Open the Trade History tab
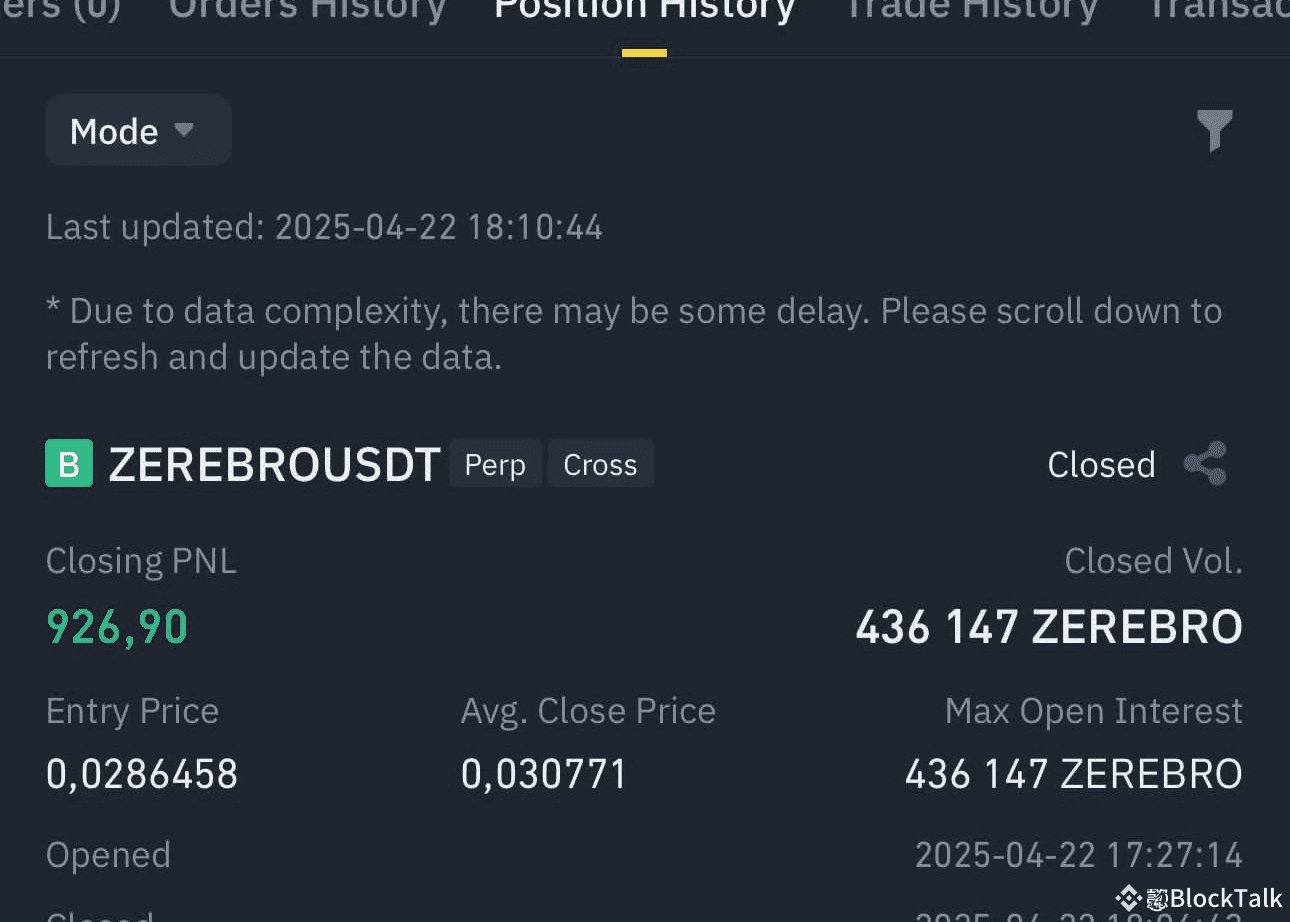The image size is (1290, 922). (x=971, y=10)
